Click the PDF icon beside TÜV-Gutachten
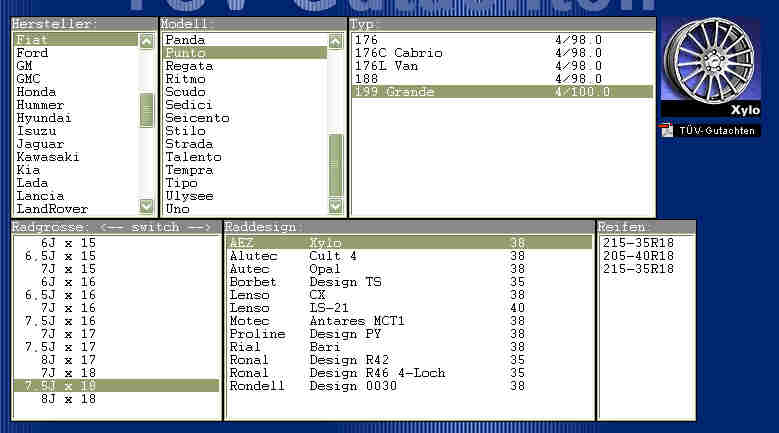This screenshot has height=433, width=779. (667, 130)
